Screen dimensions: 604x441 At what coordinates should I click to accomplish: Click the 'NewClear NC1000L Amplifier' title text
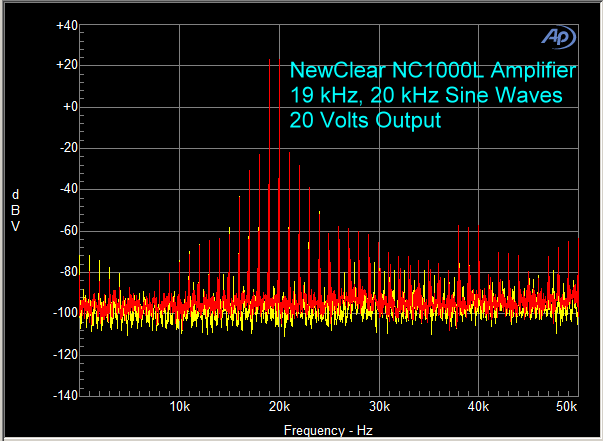(432, 71)
